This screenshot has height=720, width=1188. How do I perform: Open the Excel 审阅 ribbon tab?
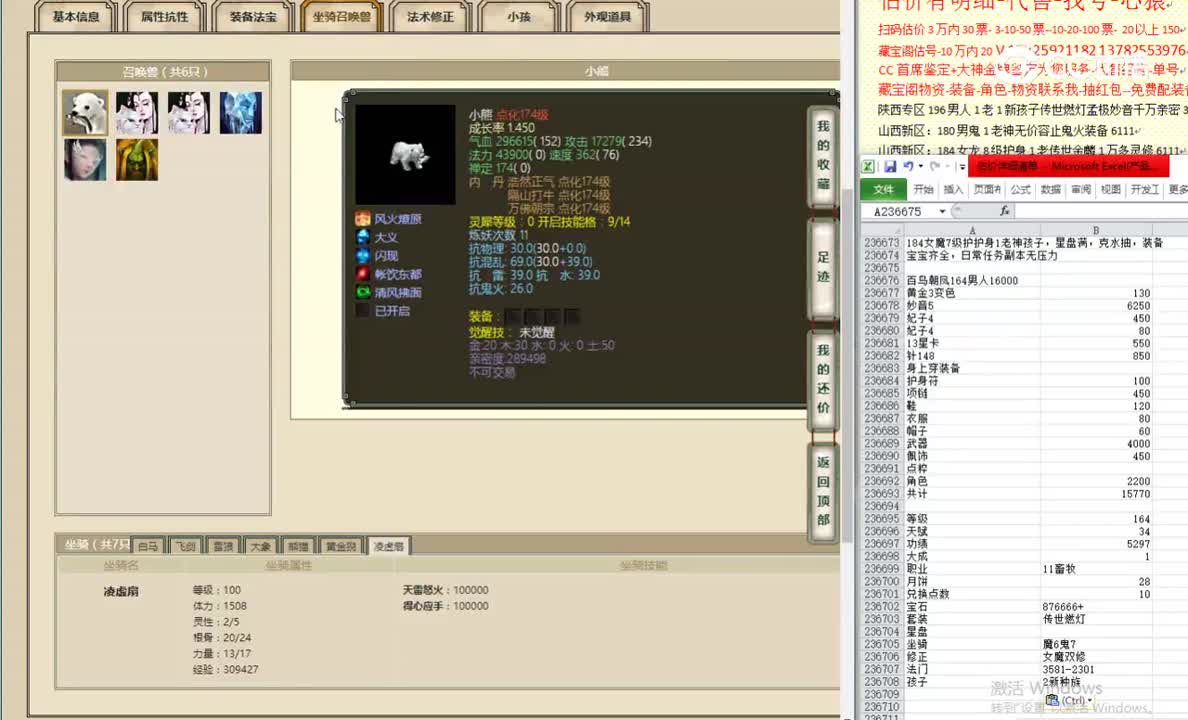[x=1080, y=189]
